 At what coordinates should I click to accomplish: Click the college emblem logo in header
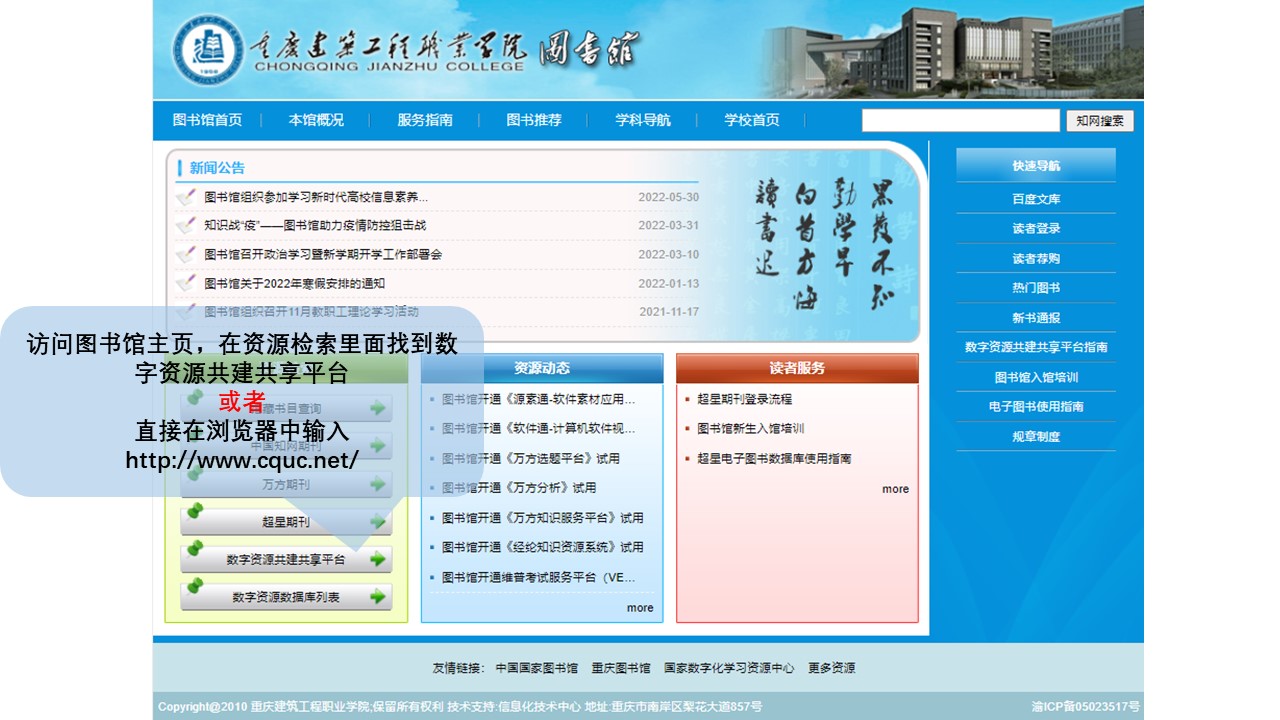(208, 50)
